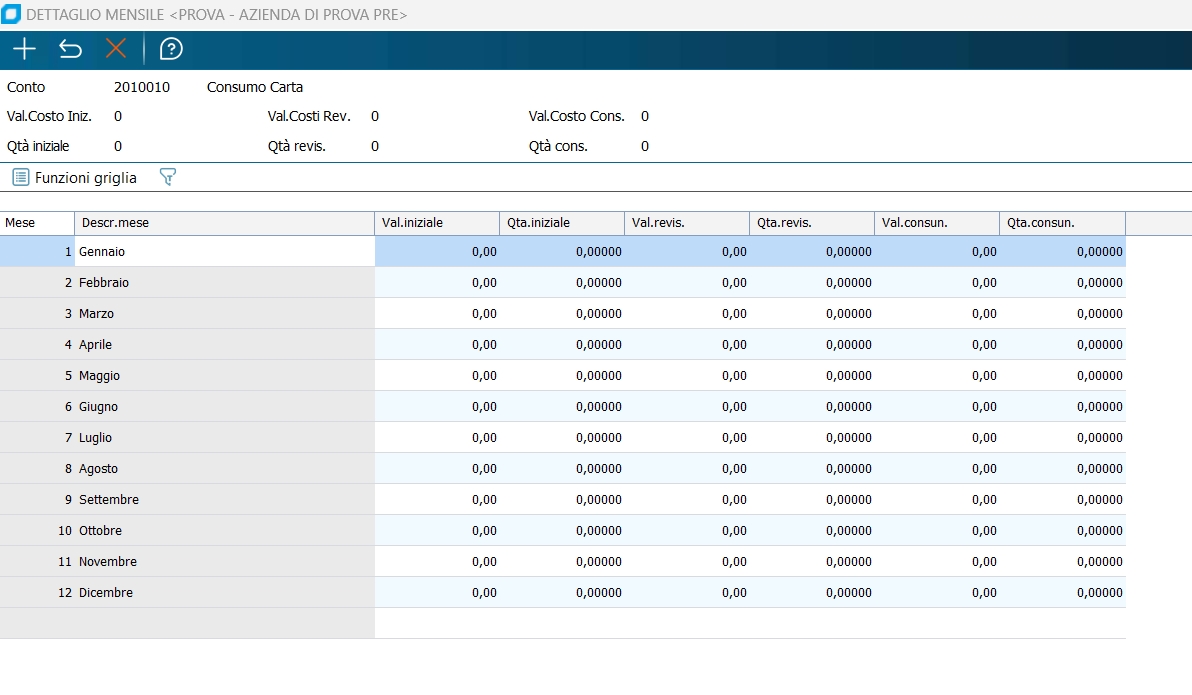Click the Qta.consun. column header
The height and width of the screenshot is (695, 1192).
click(x=1061, y=223)
